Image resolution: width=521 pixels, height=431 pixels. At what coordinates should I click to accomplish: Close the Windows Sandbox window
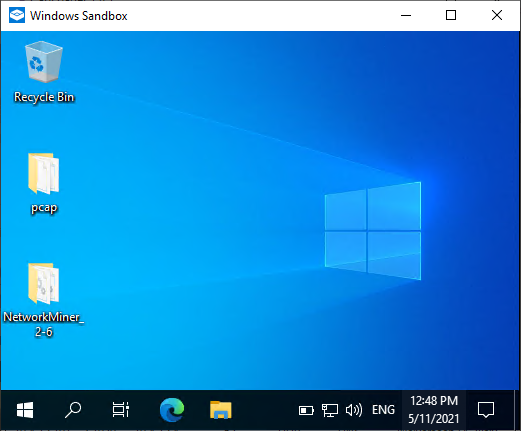click(497, 15)
